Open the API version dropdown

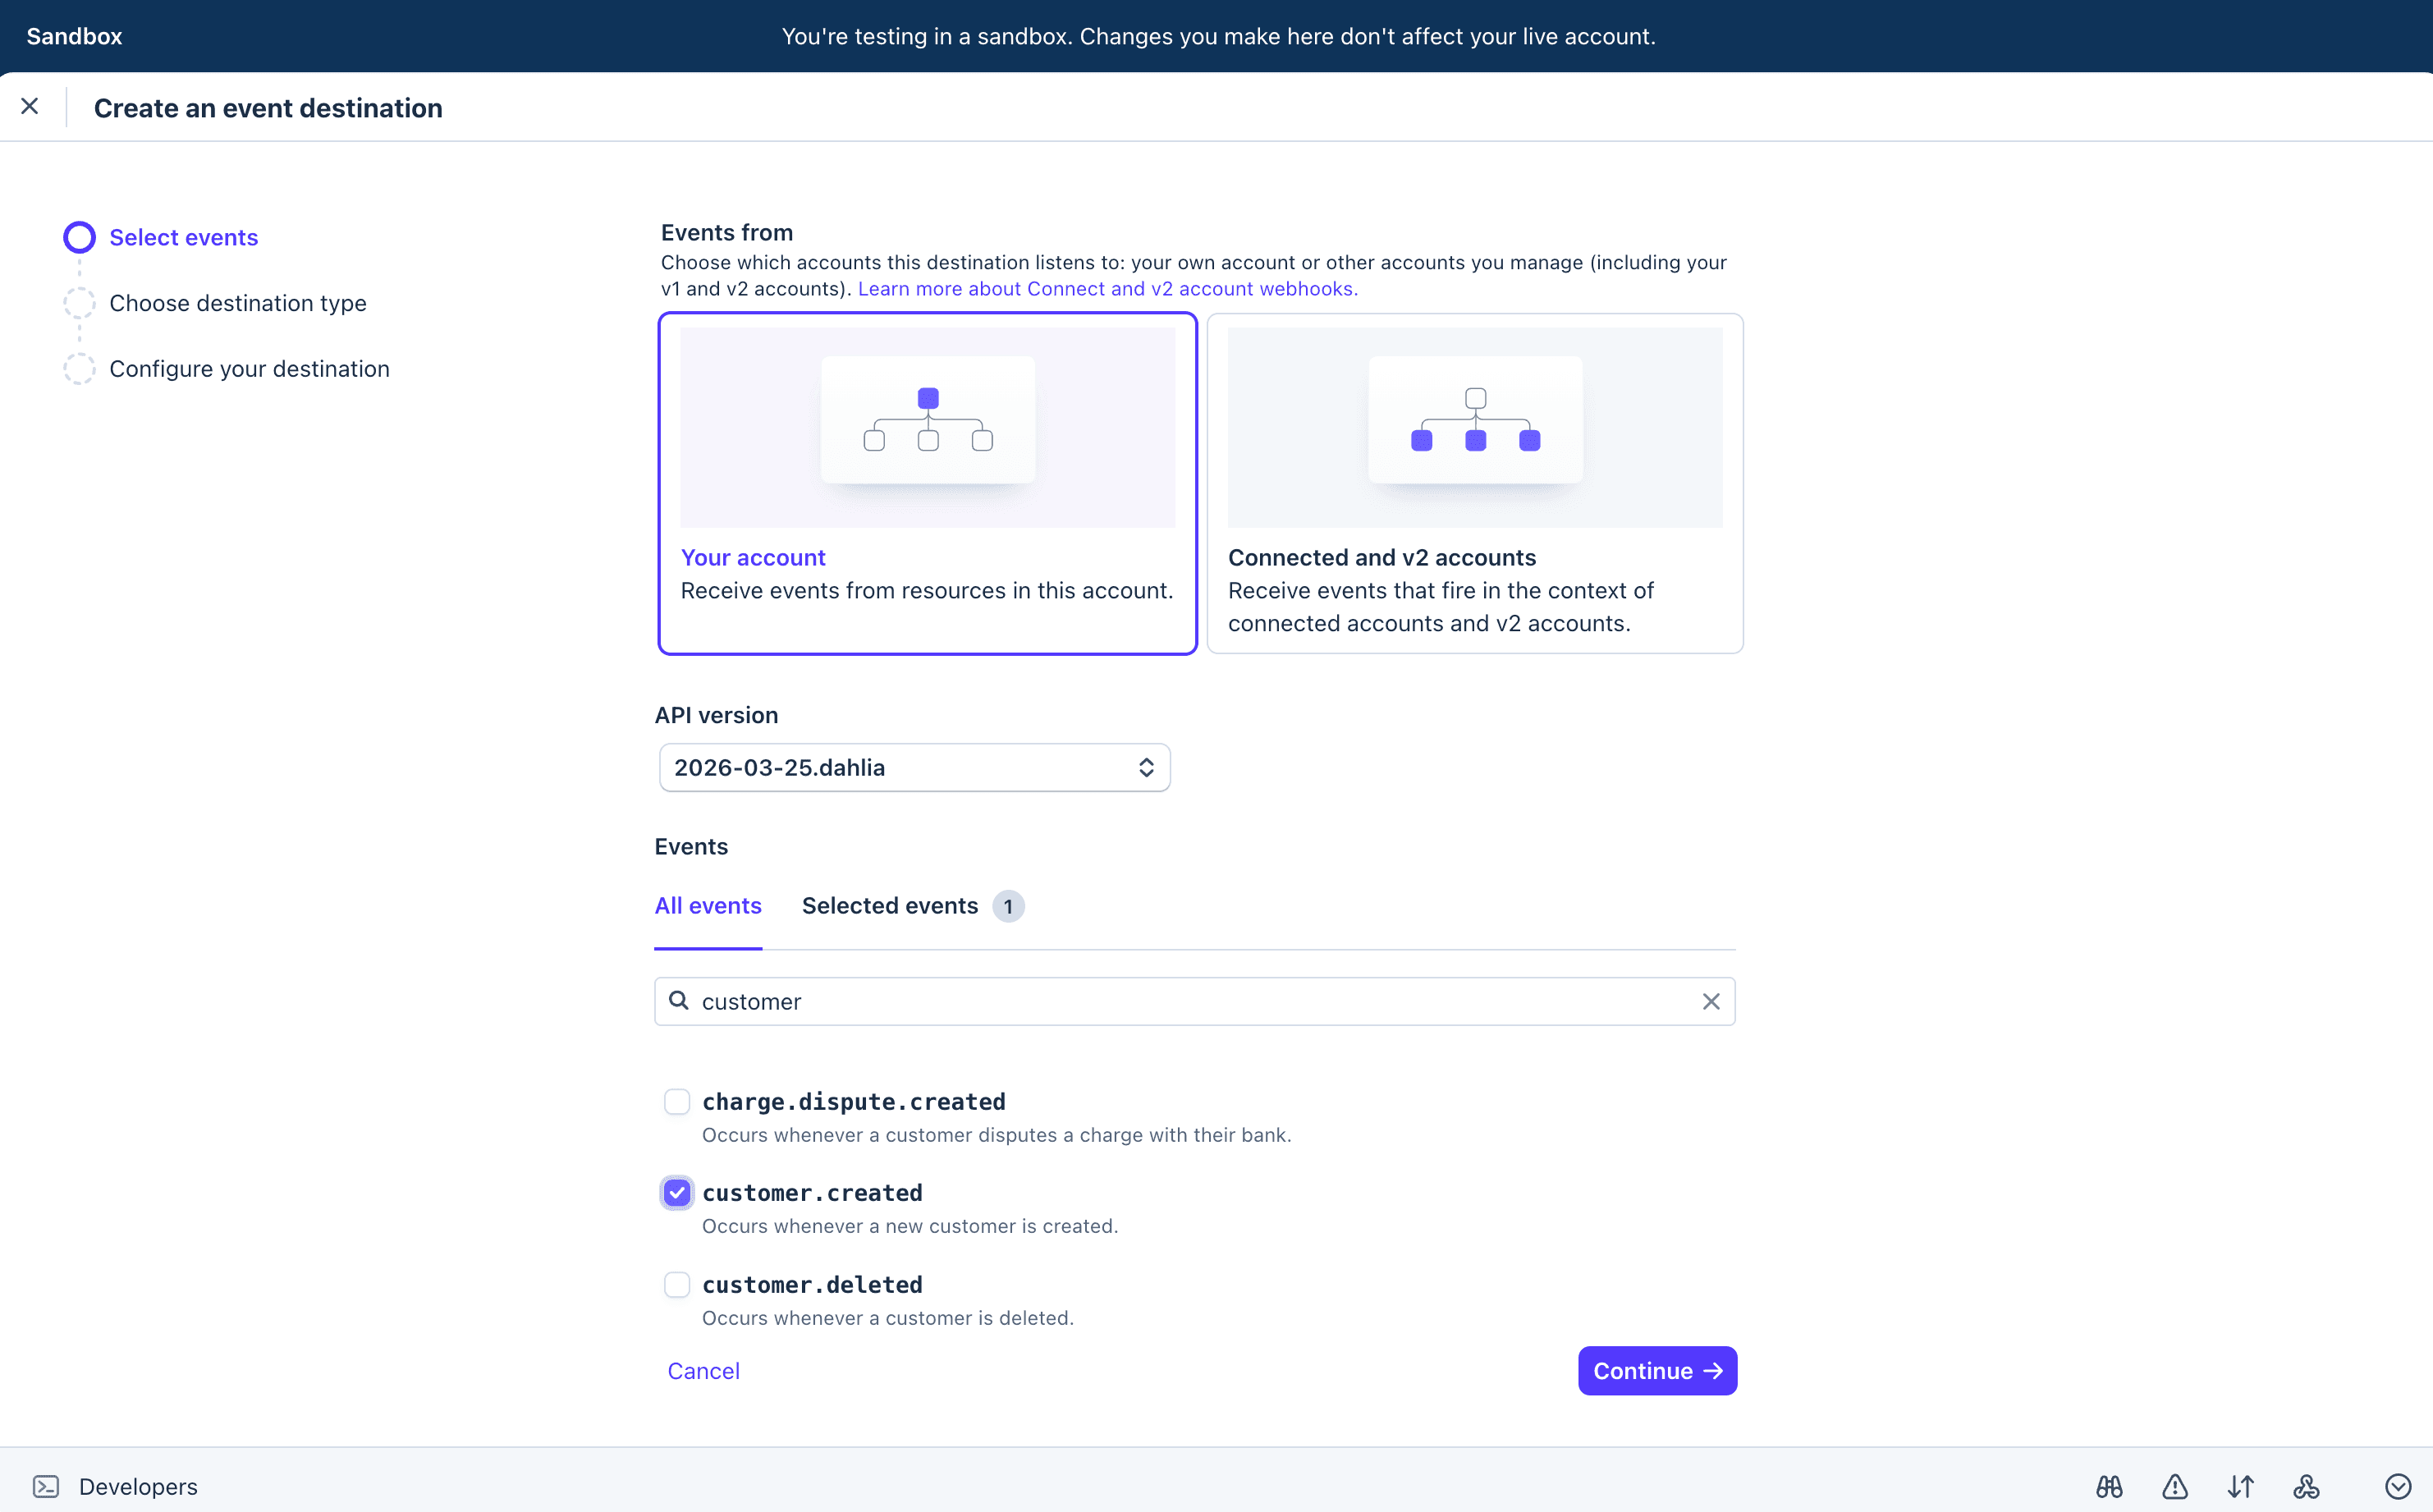tap(913, 767)
